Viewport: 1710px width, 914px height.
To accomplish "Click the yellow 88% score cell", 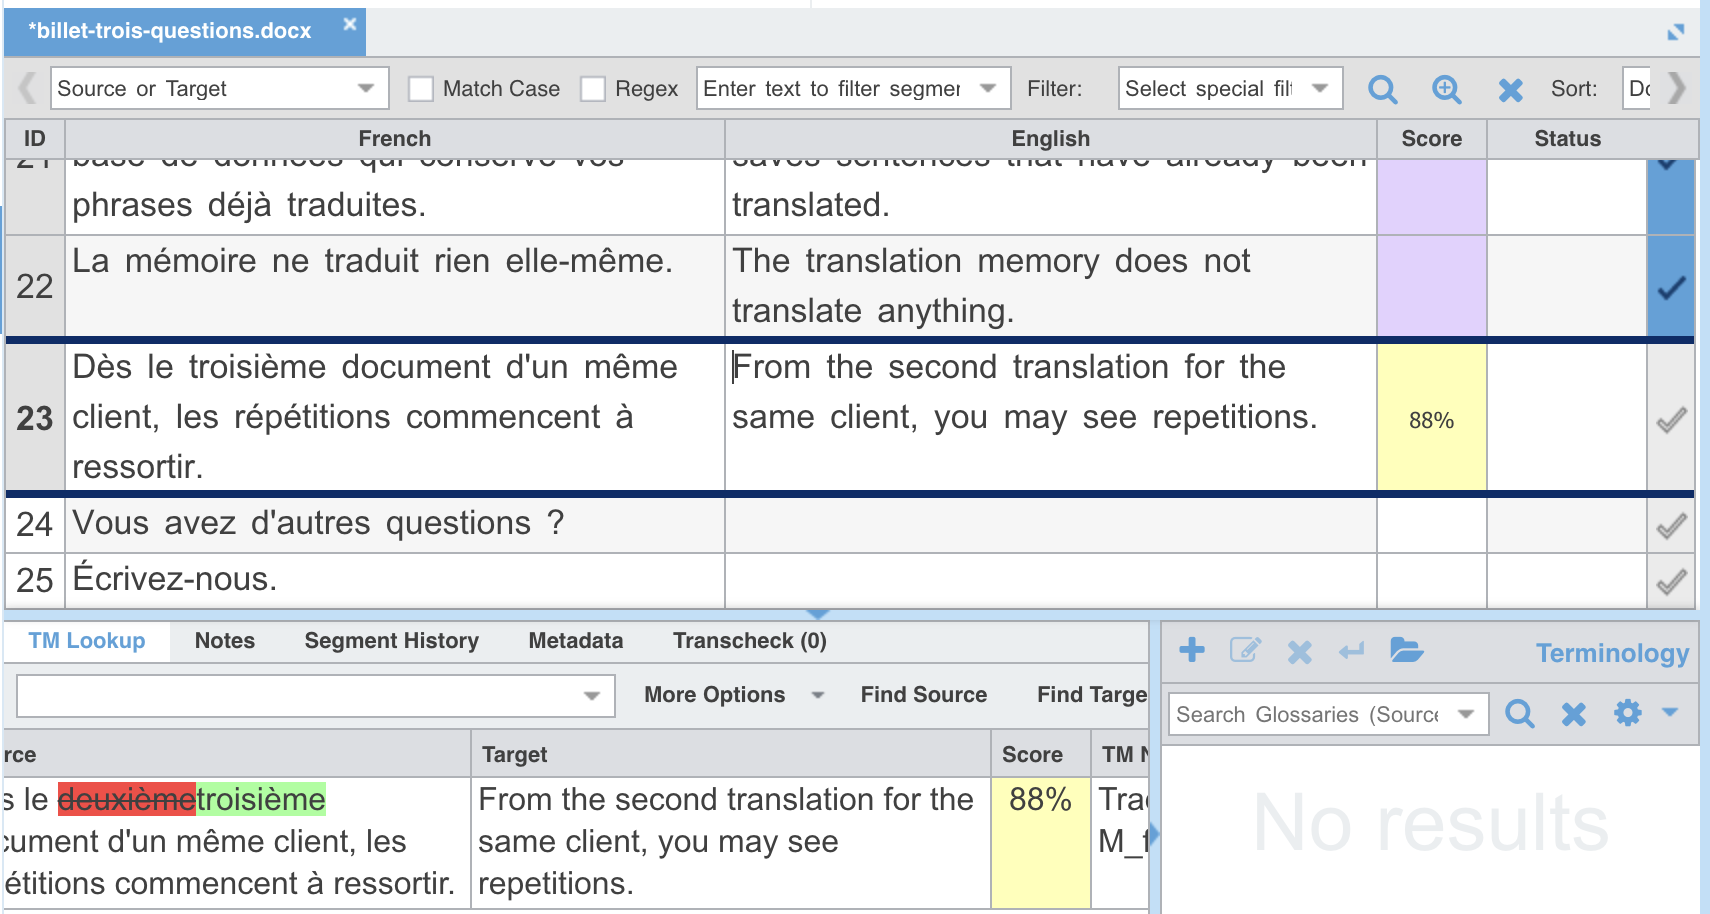I will tap(1431, 418).
